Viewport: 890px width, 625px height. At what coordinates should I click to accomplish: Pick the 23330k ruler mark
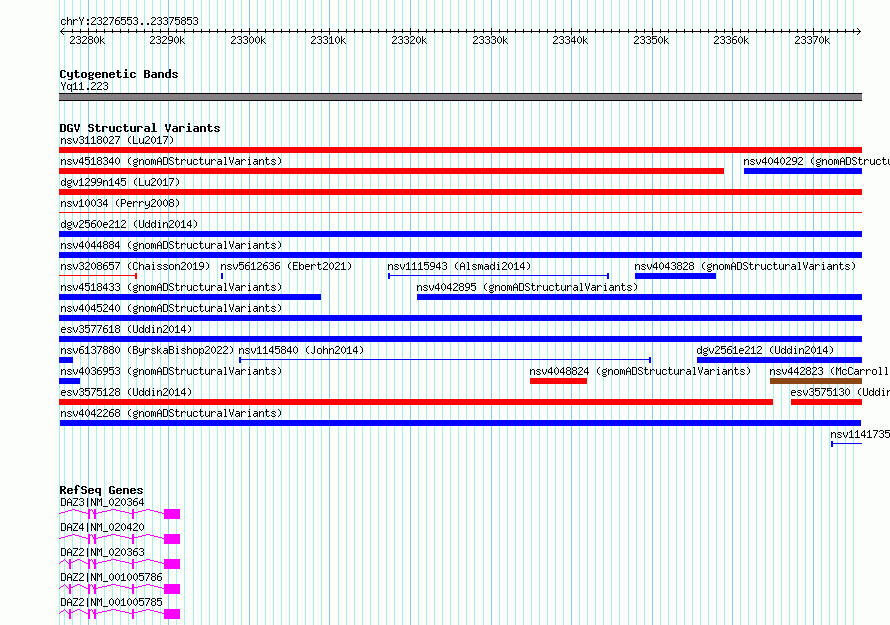tap(490, 40)
